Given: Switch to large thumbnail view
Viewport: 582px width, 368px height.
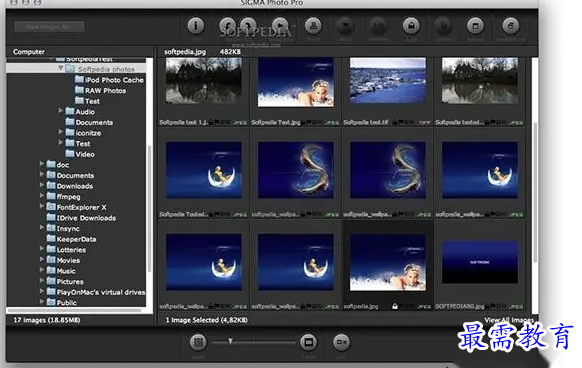Looking at the screenshot, I should pos(308,342).
